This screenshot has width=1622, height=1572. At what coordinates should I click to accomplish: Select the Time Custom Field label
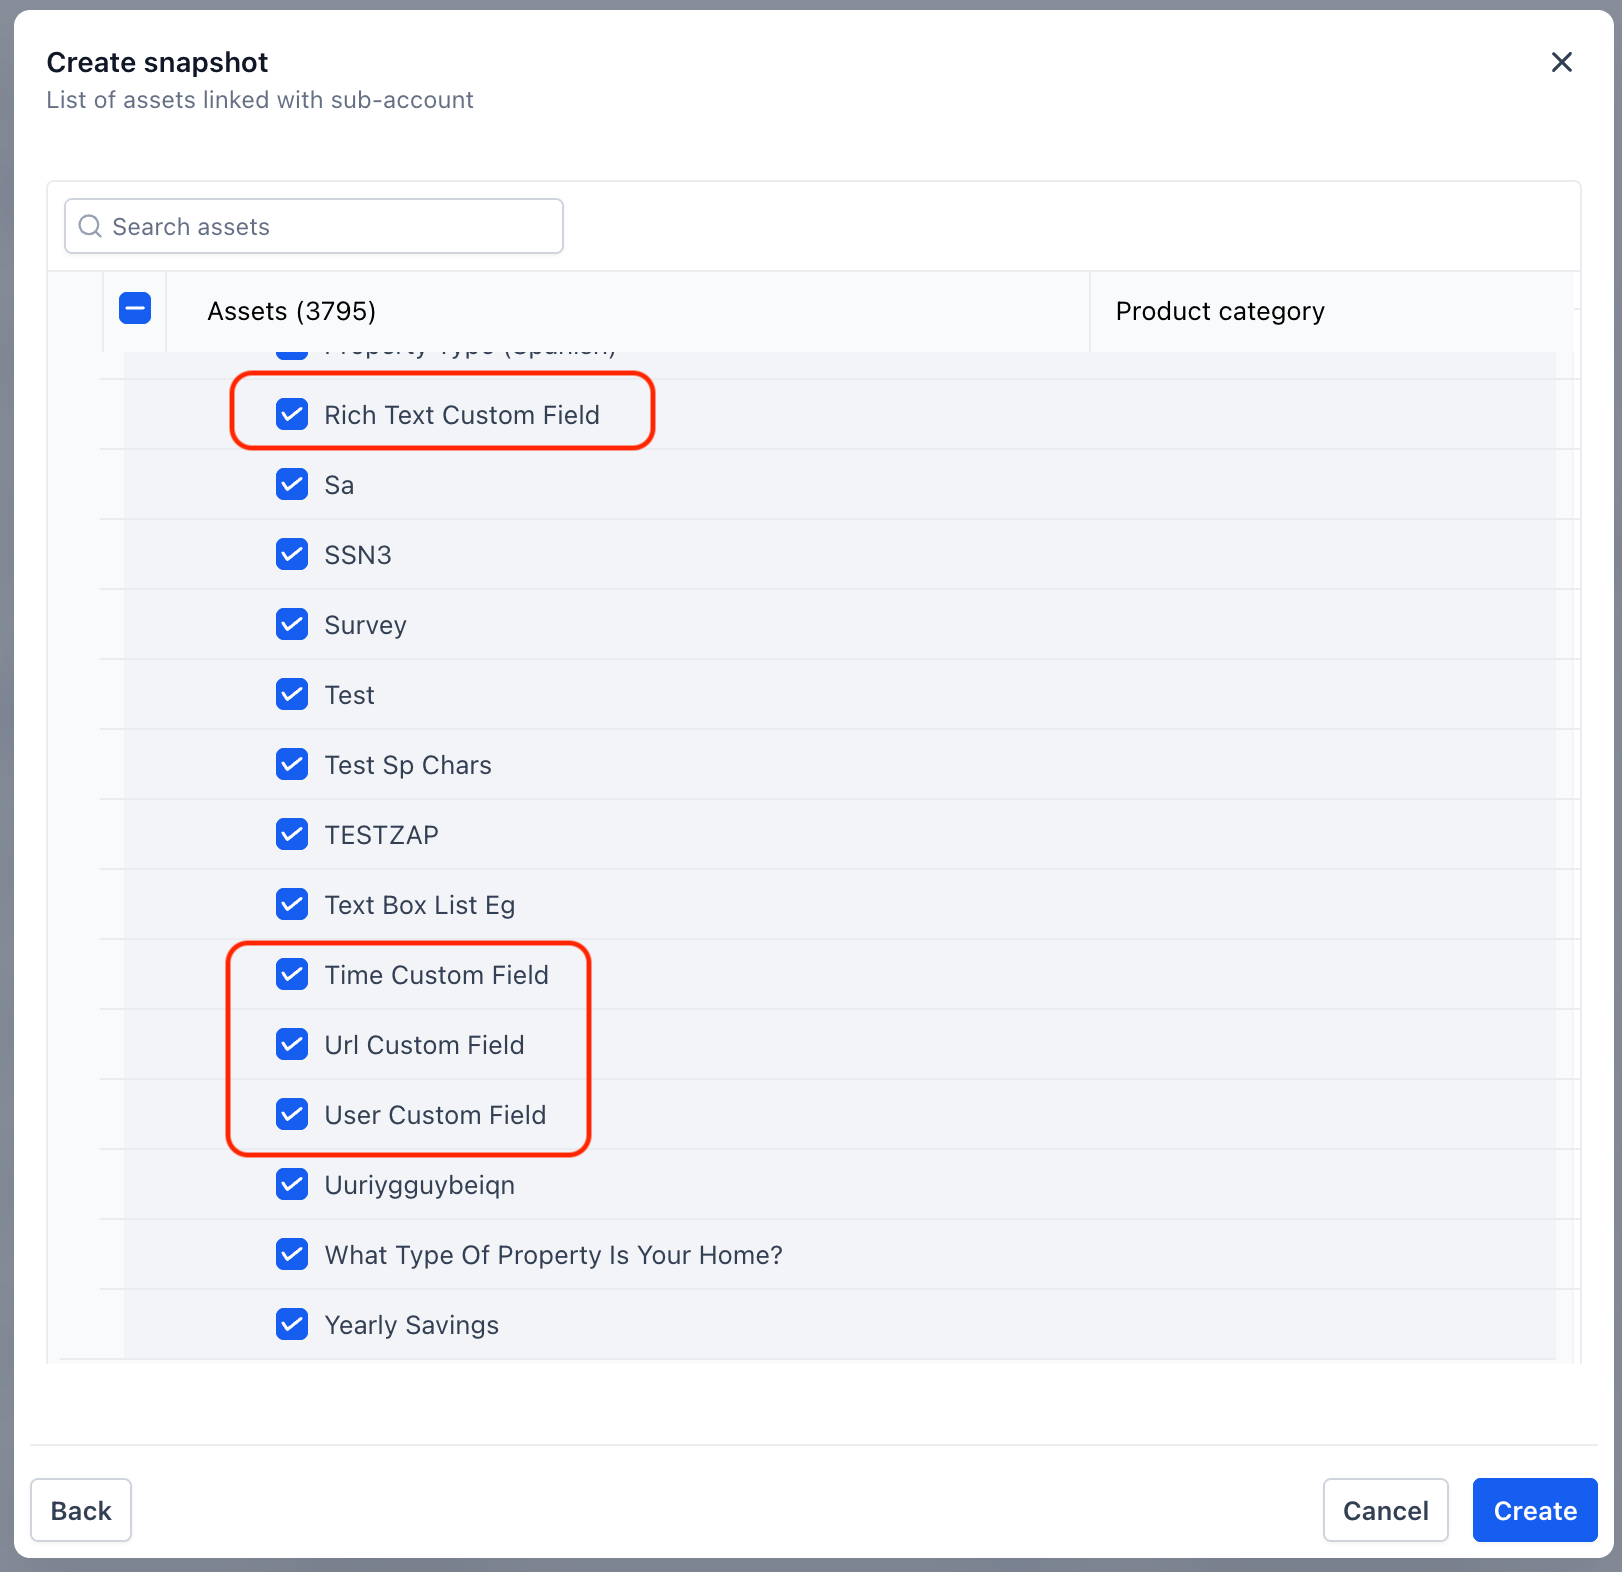(437, 975)
